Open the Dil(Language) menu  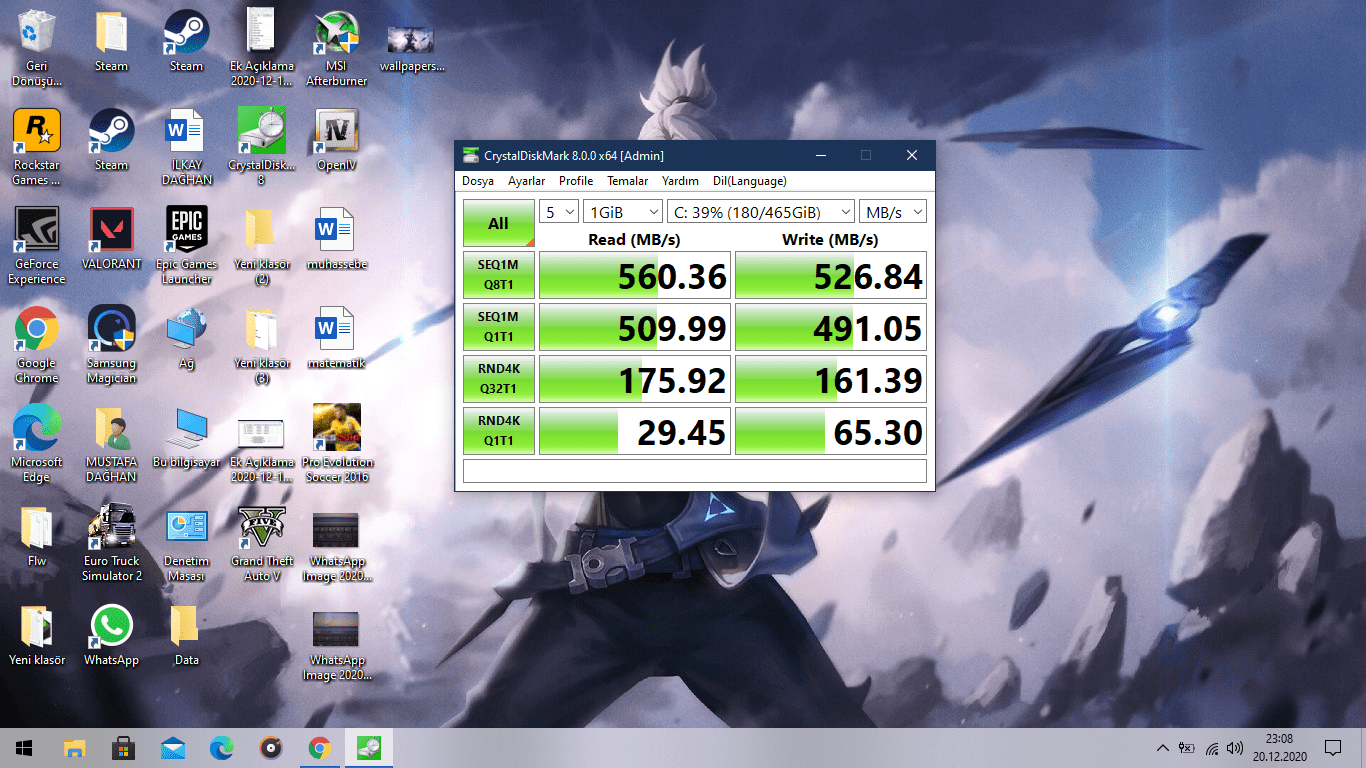pyautogui.click(x=750, y=181)
